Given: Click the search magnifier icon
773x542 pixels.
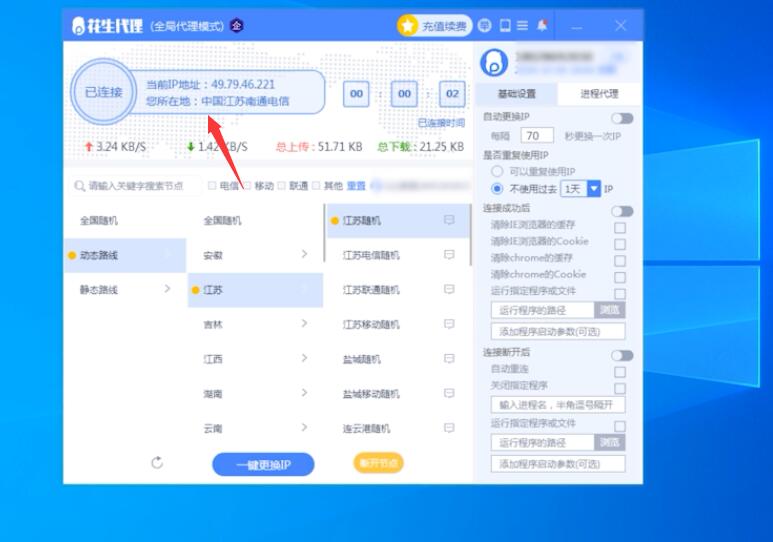Looking at the screenshot, I should pyautogui.click(x=79, y=186).
